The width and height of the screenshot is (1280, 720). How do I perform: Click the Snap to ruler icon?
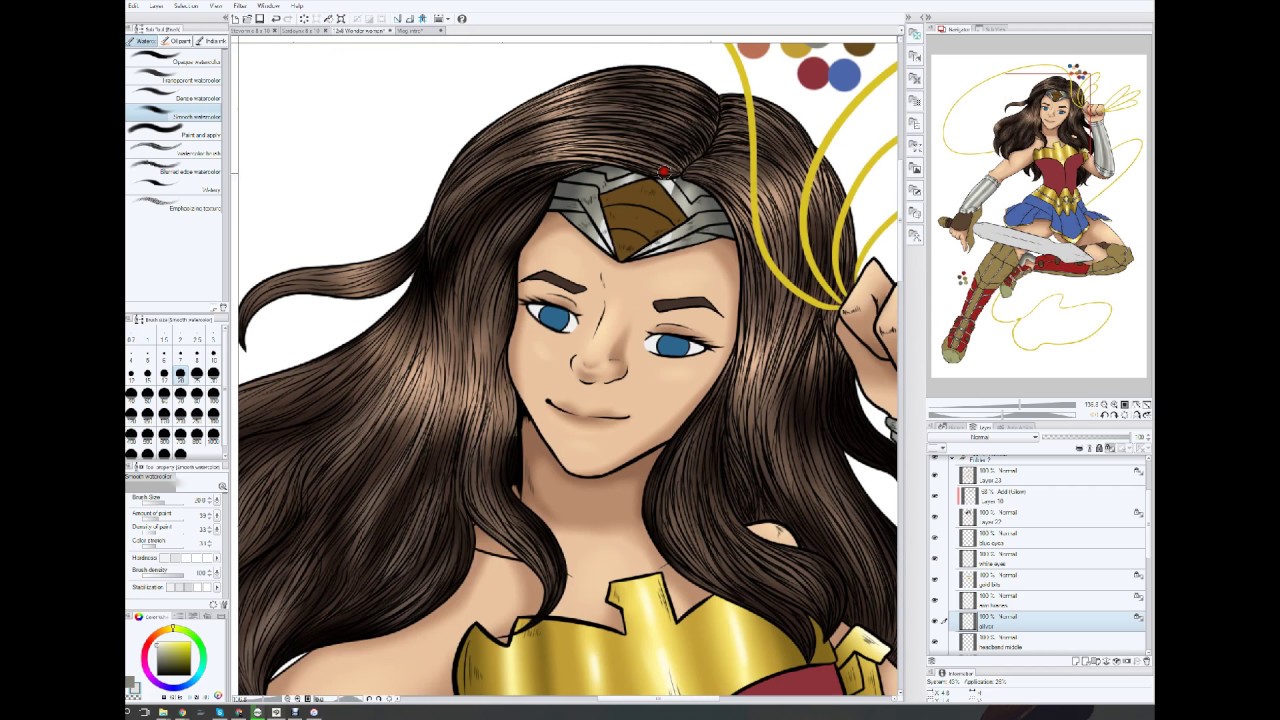pos(398,18)
